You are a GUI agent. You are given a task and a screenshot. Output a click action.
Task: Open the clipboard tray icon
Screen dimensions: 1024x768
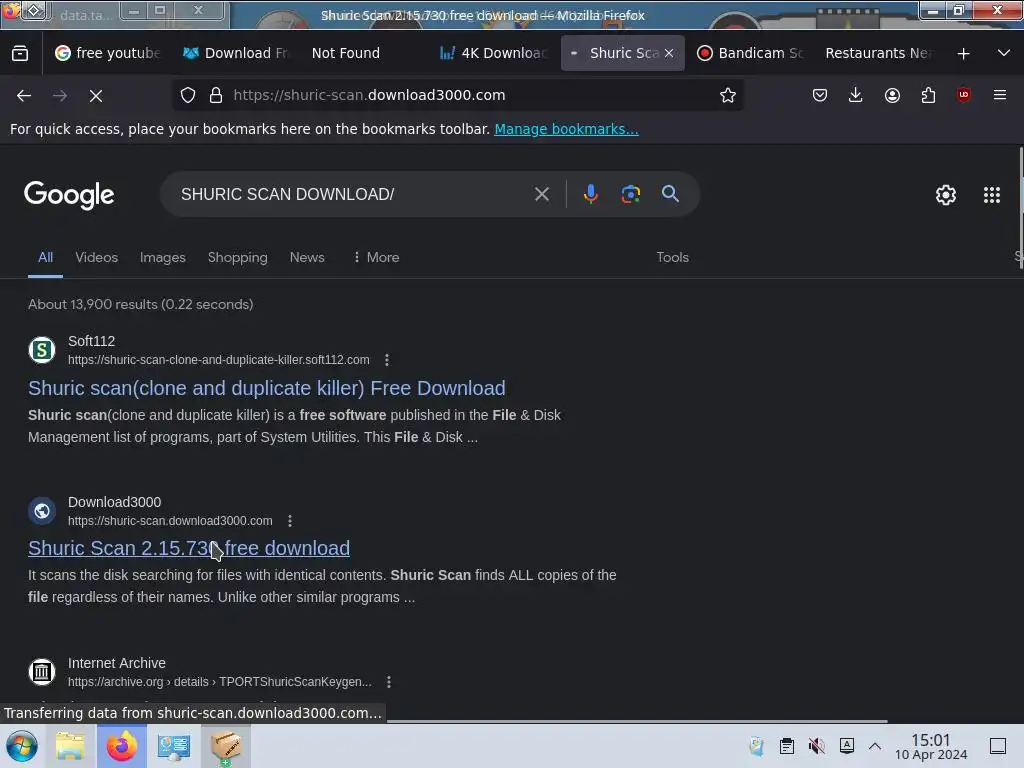tap(787, 746)
